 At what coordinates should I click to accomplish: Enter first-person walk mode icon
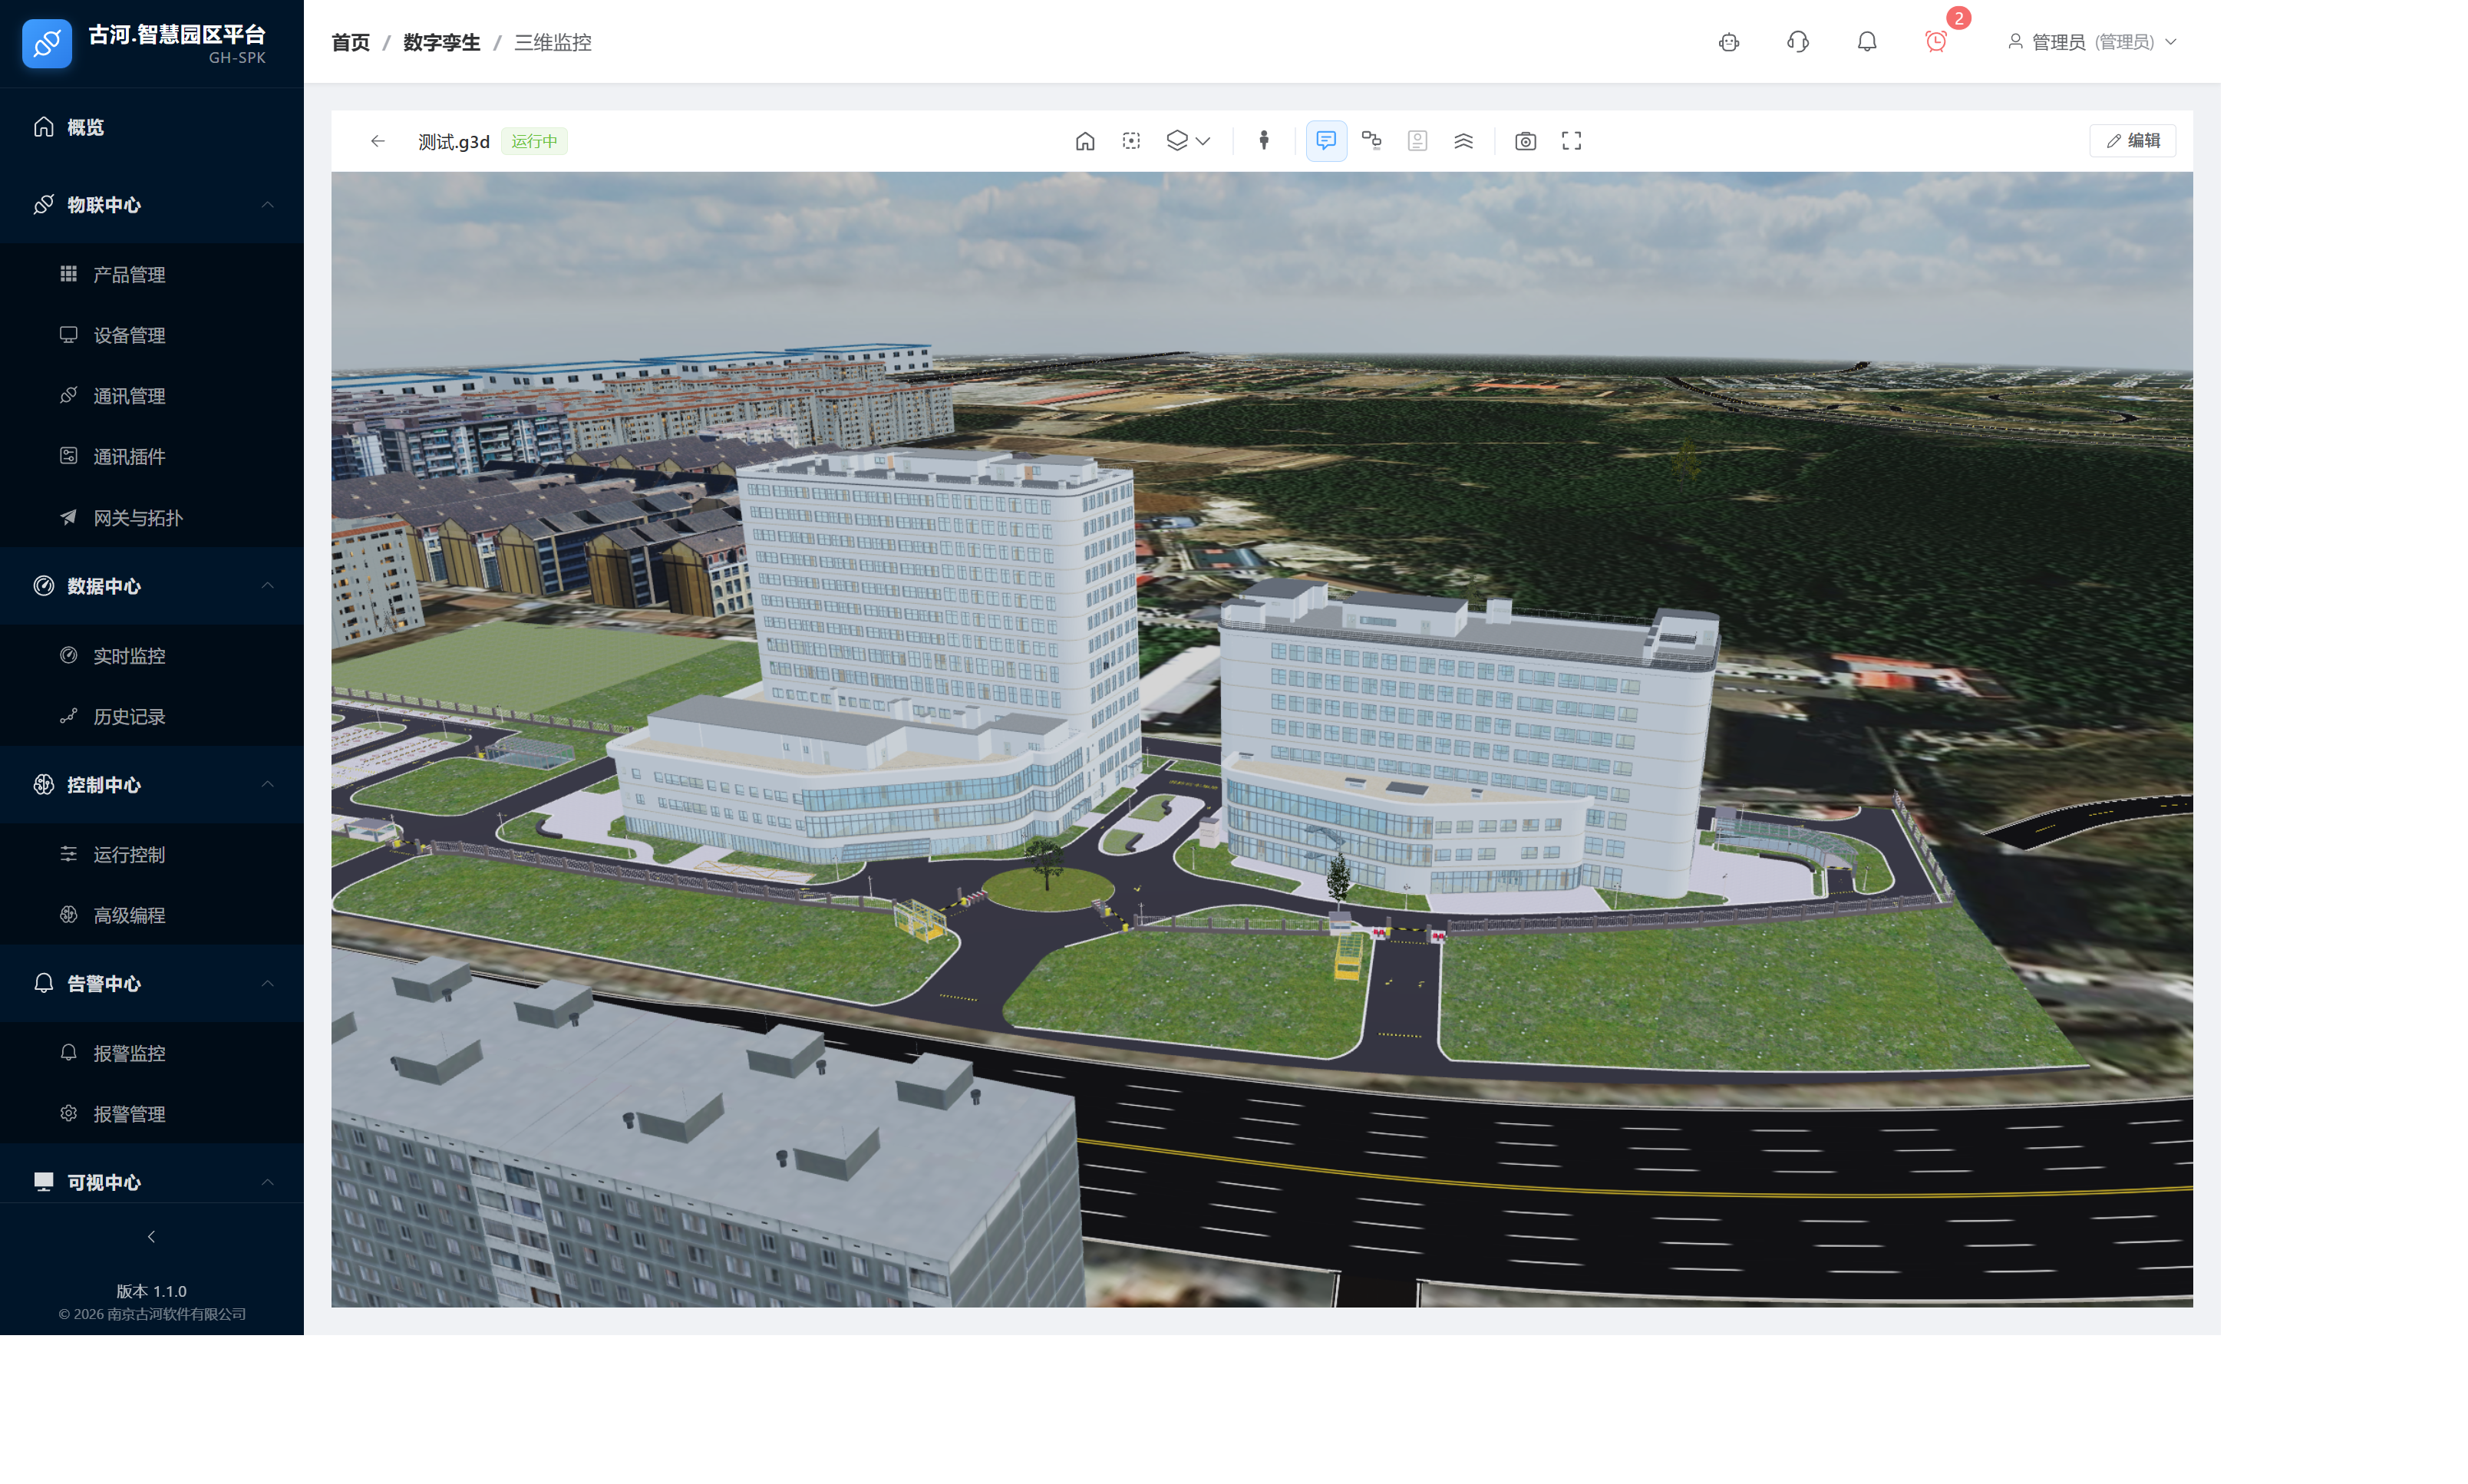(1264, 141)
